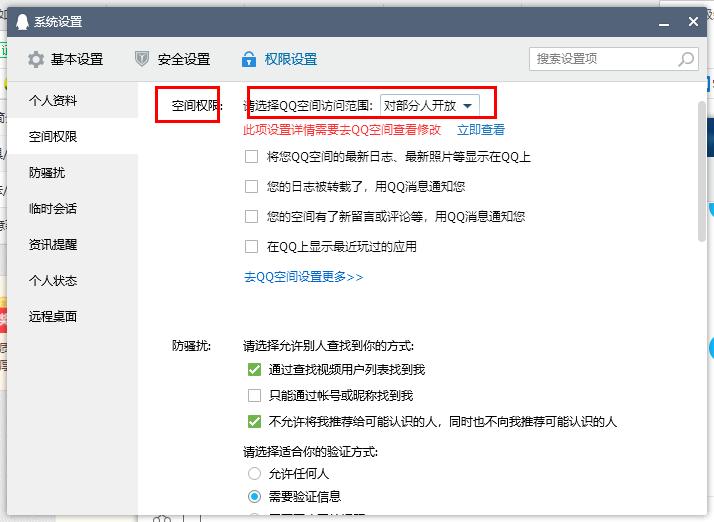Click the settings panel vertical scrollbar
This screenshot has width=714, height=522.
tap(702, 171)
